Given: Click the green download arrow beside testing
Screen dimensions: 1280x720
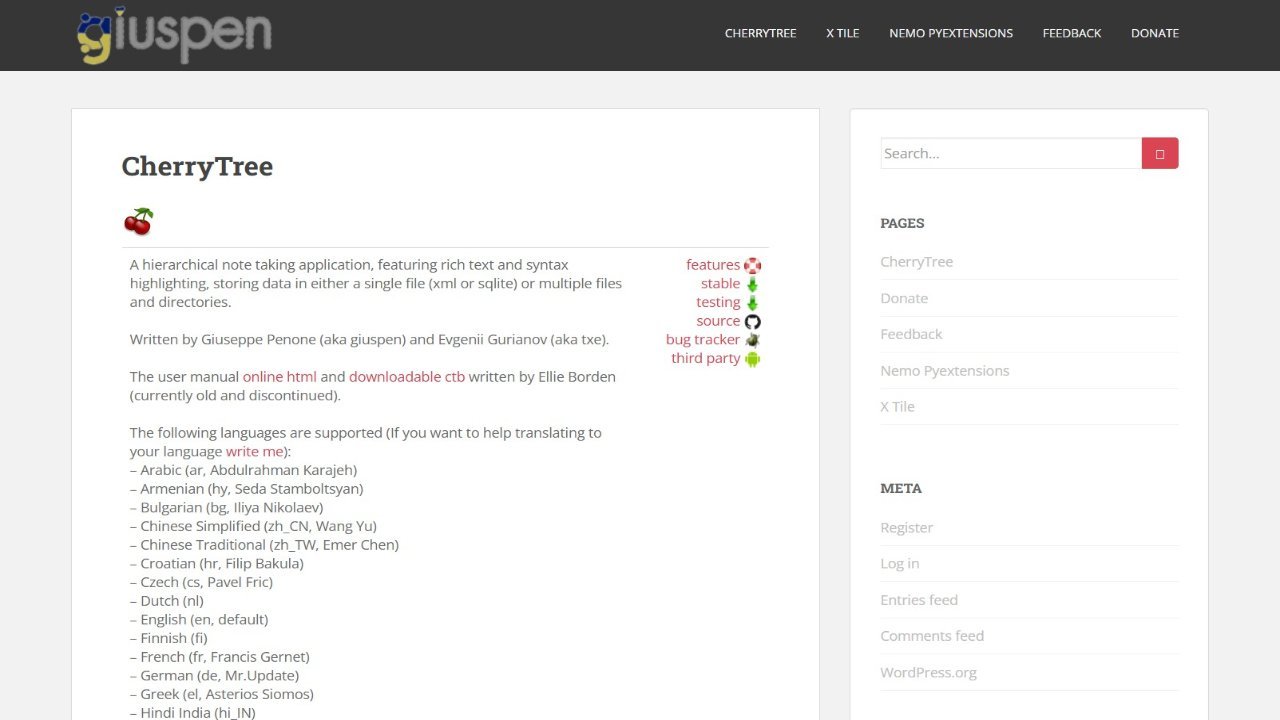Looking at the screenshot, I should [752, 302].
